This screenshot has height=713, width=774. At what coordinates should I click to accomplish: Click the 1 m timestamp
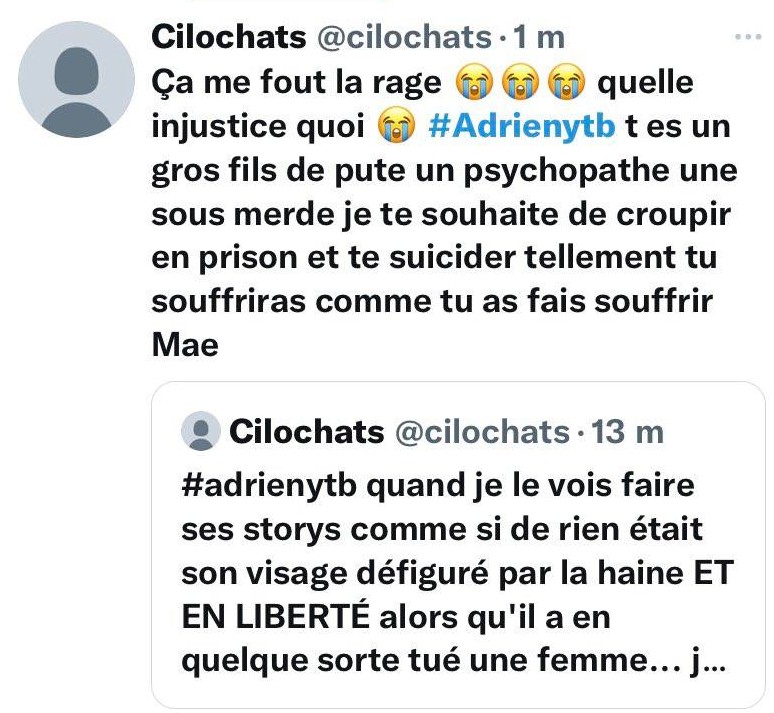pyautogui.click(x=539, y=38)
